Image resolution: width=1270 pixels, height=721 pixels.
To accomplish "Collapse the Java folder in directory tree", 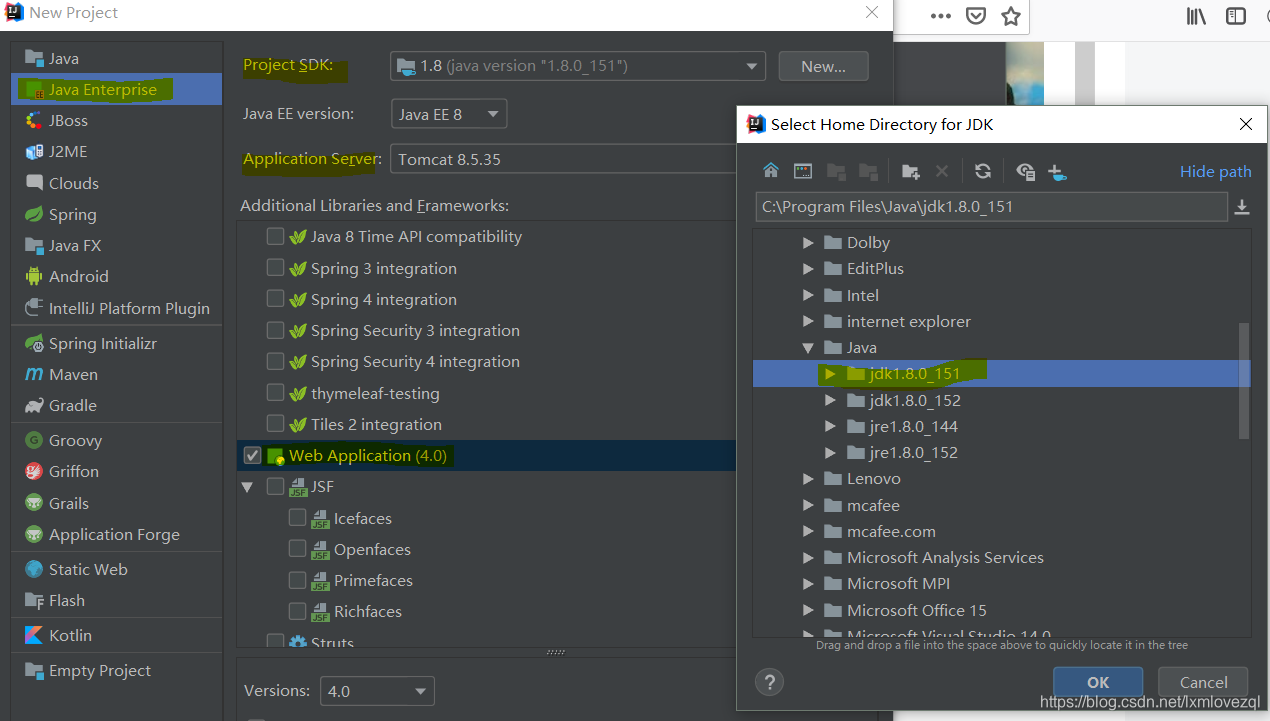I will (808, 348).
